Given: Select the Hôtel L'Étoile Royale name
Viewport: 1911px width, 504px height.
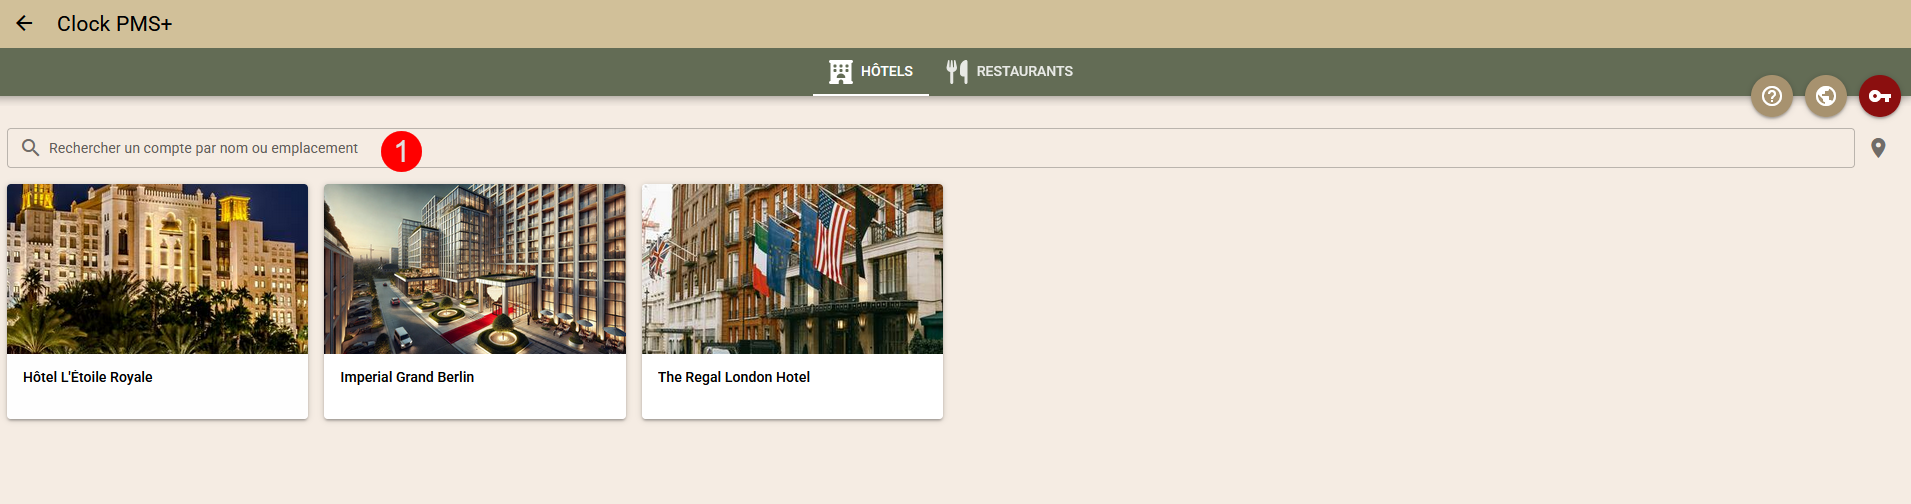Looking at the screenshot, I should (88, 377).
